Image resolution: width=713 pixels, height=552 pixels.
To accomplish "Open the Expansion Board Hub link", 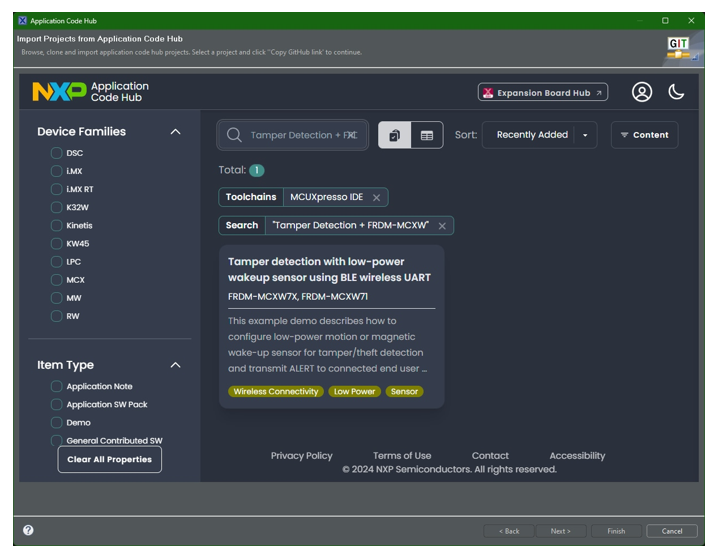I will (542, 92).
